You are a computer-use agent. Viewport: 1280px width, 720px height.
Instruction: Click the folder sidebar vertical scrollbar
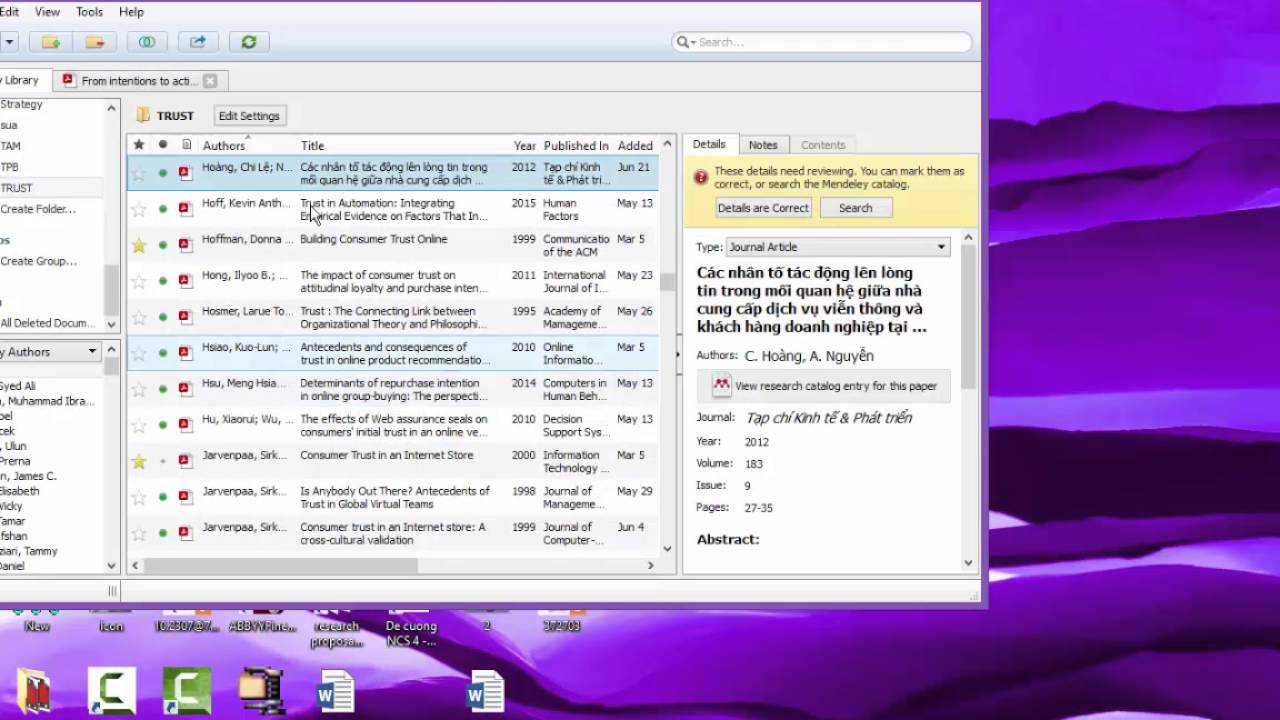coord(111,290)
